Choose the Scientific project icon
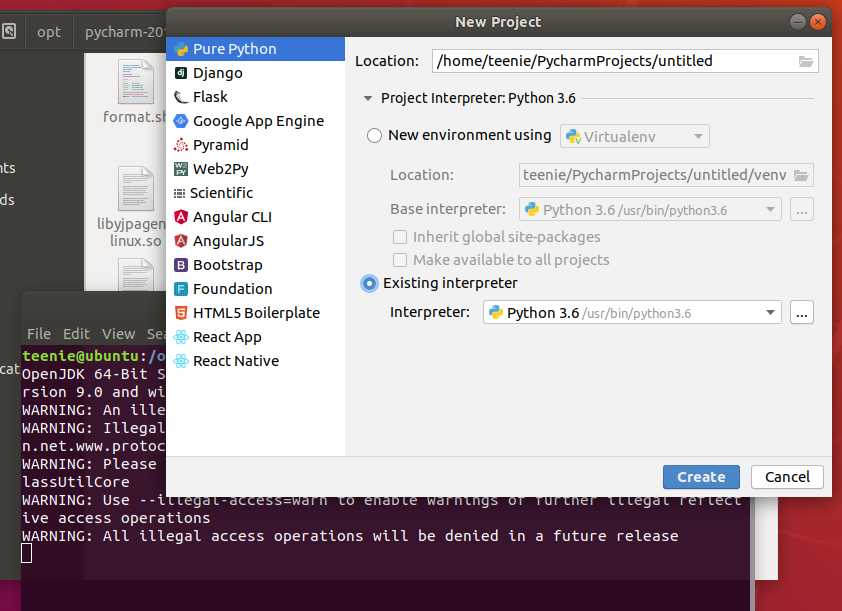 pos(179,193)
